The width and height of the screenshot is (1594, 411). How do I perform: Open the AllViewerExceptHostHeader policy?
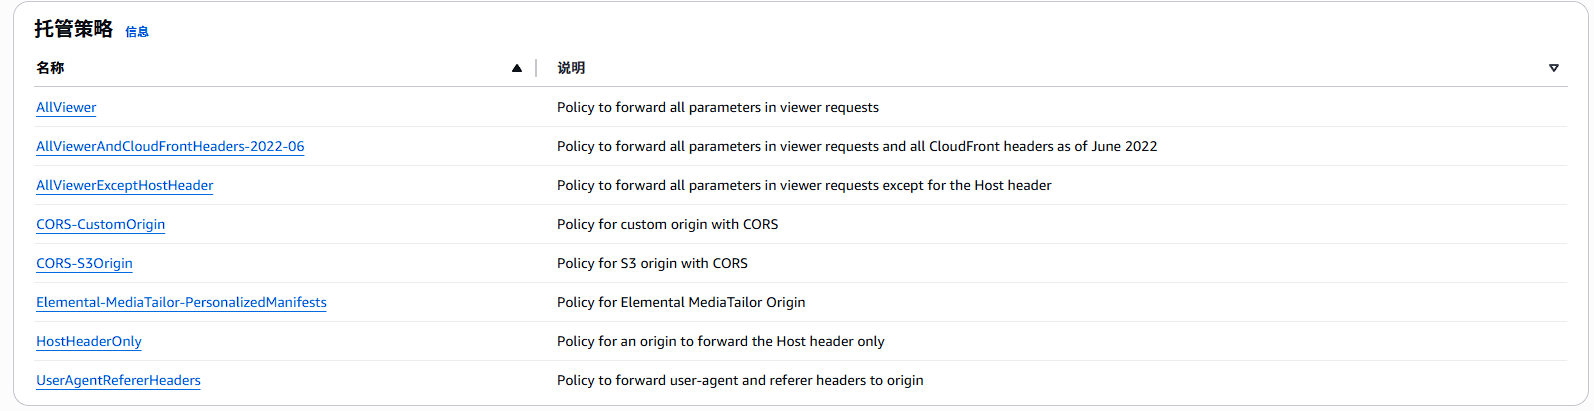pyautogui.click(x=124, y=185)
